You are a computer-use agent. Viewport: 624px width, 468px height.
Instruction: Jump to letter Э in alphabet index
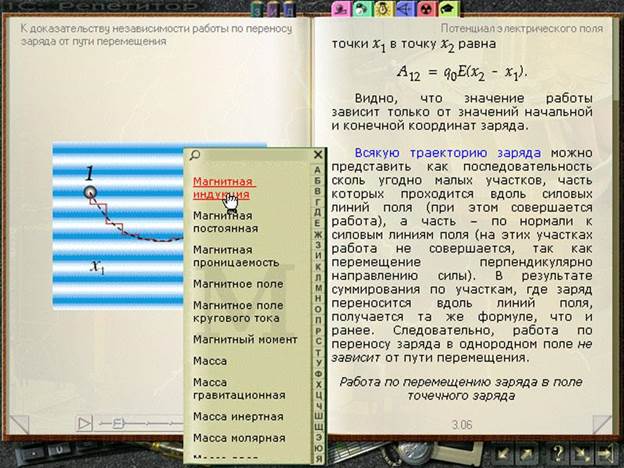(x=318, y=438)
